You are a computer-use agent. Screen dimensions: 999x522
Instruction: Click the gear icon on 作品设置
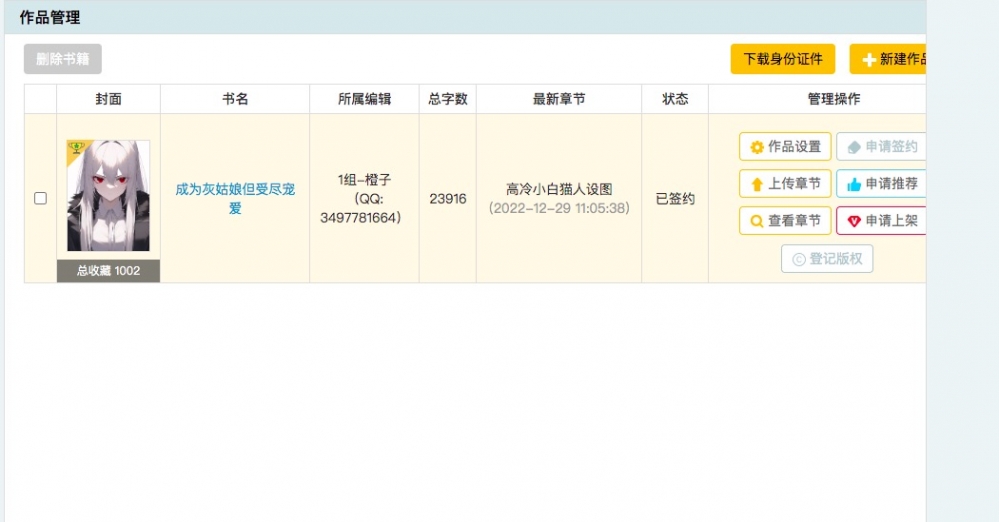click(x=757, y=147)
